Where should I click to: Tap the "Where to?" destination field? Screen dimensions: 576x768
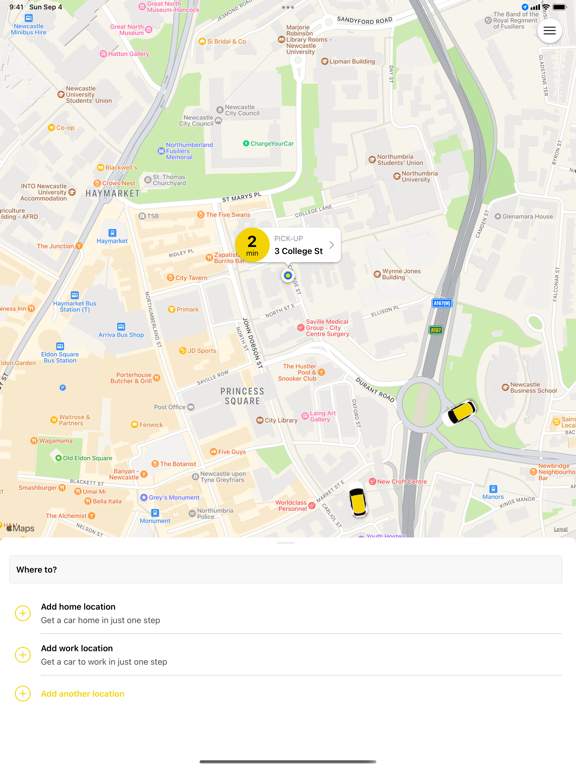pos(286,570)
